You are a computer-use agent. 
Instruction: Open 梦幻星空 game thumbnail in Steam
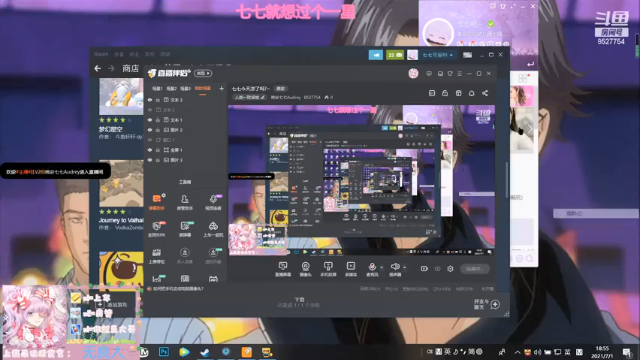121,96
